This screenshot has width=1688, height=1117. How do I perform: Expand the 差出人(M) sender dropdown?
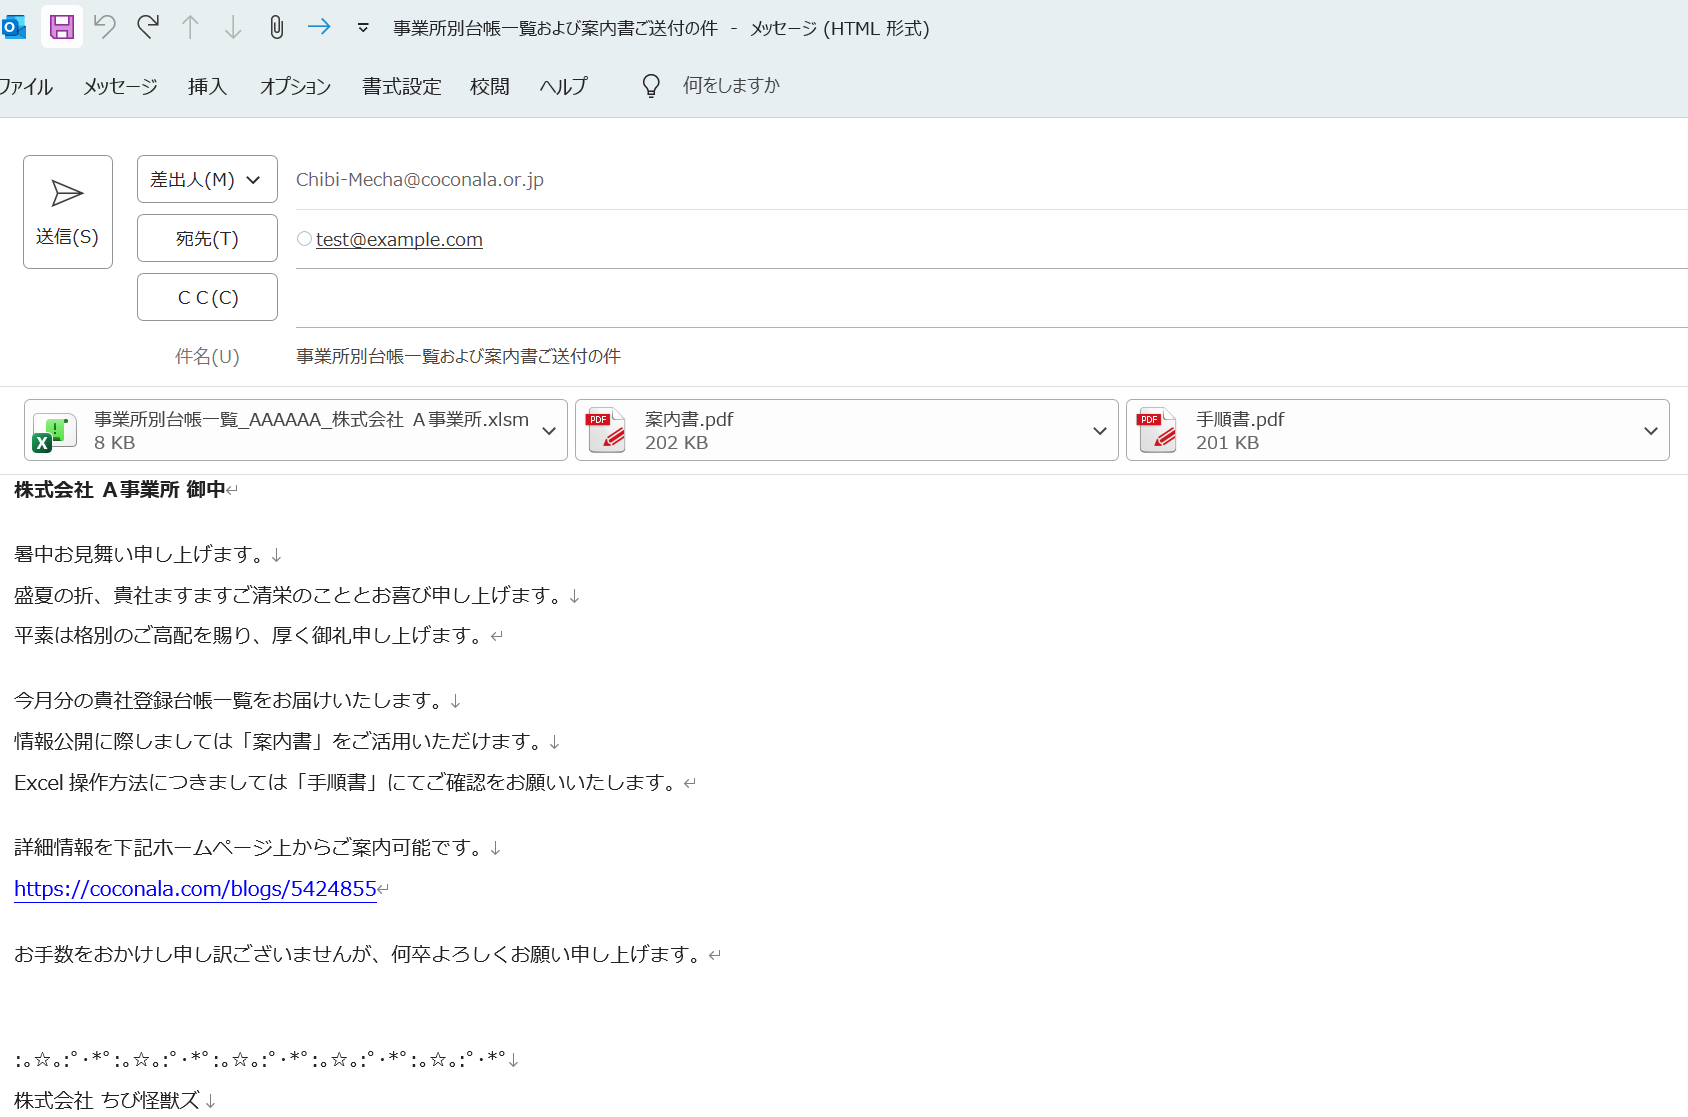pyautogui.click(x=207, y=179)
